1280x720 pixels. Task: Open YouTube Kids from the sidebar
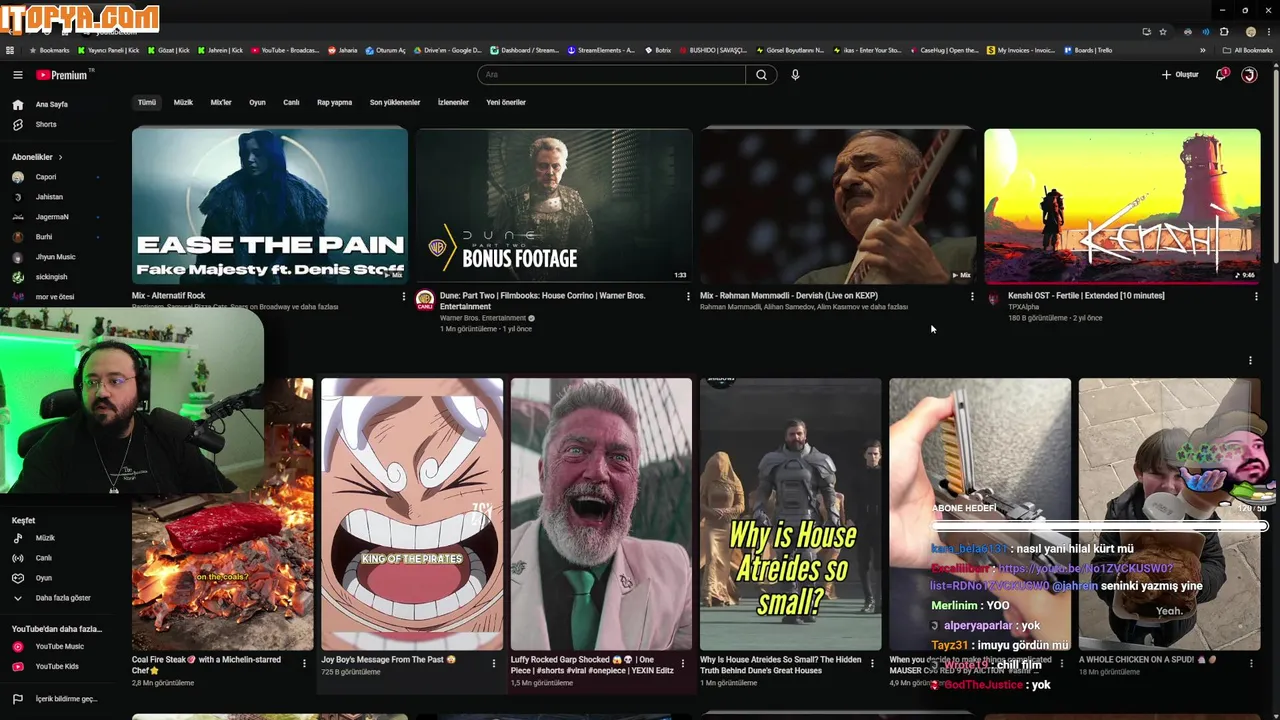pos(57,666)
